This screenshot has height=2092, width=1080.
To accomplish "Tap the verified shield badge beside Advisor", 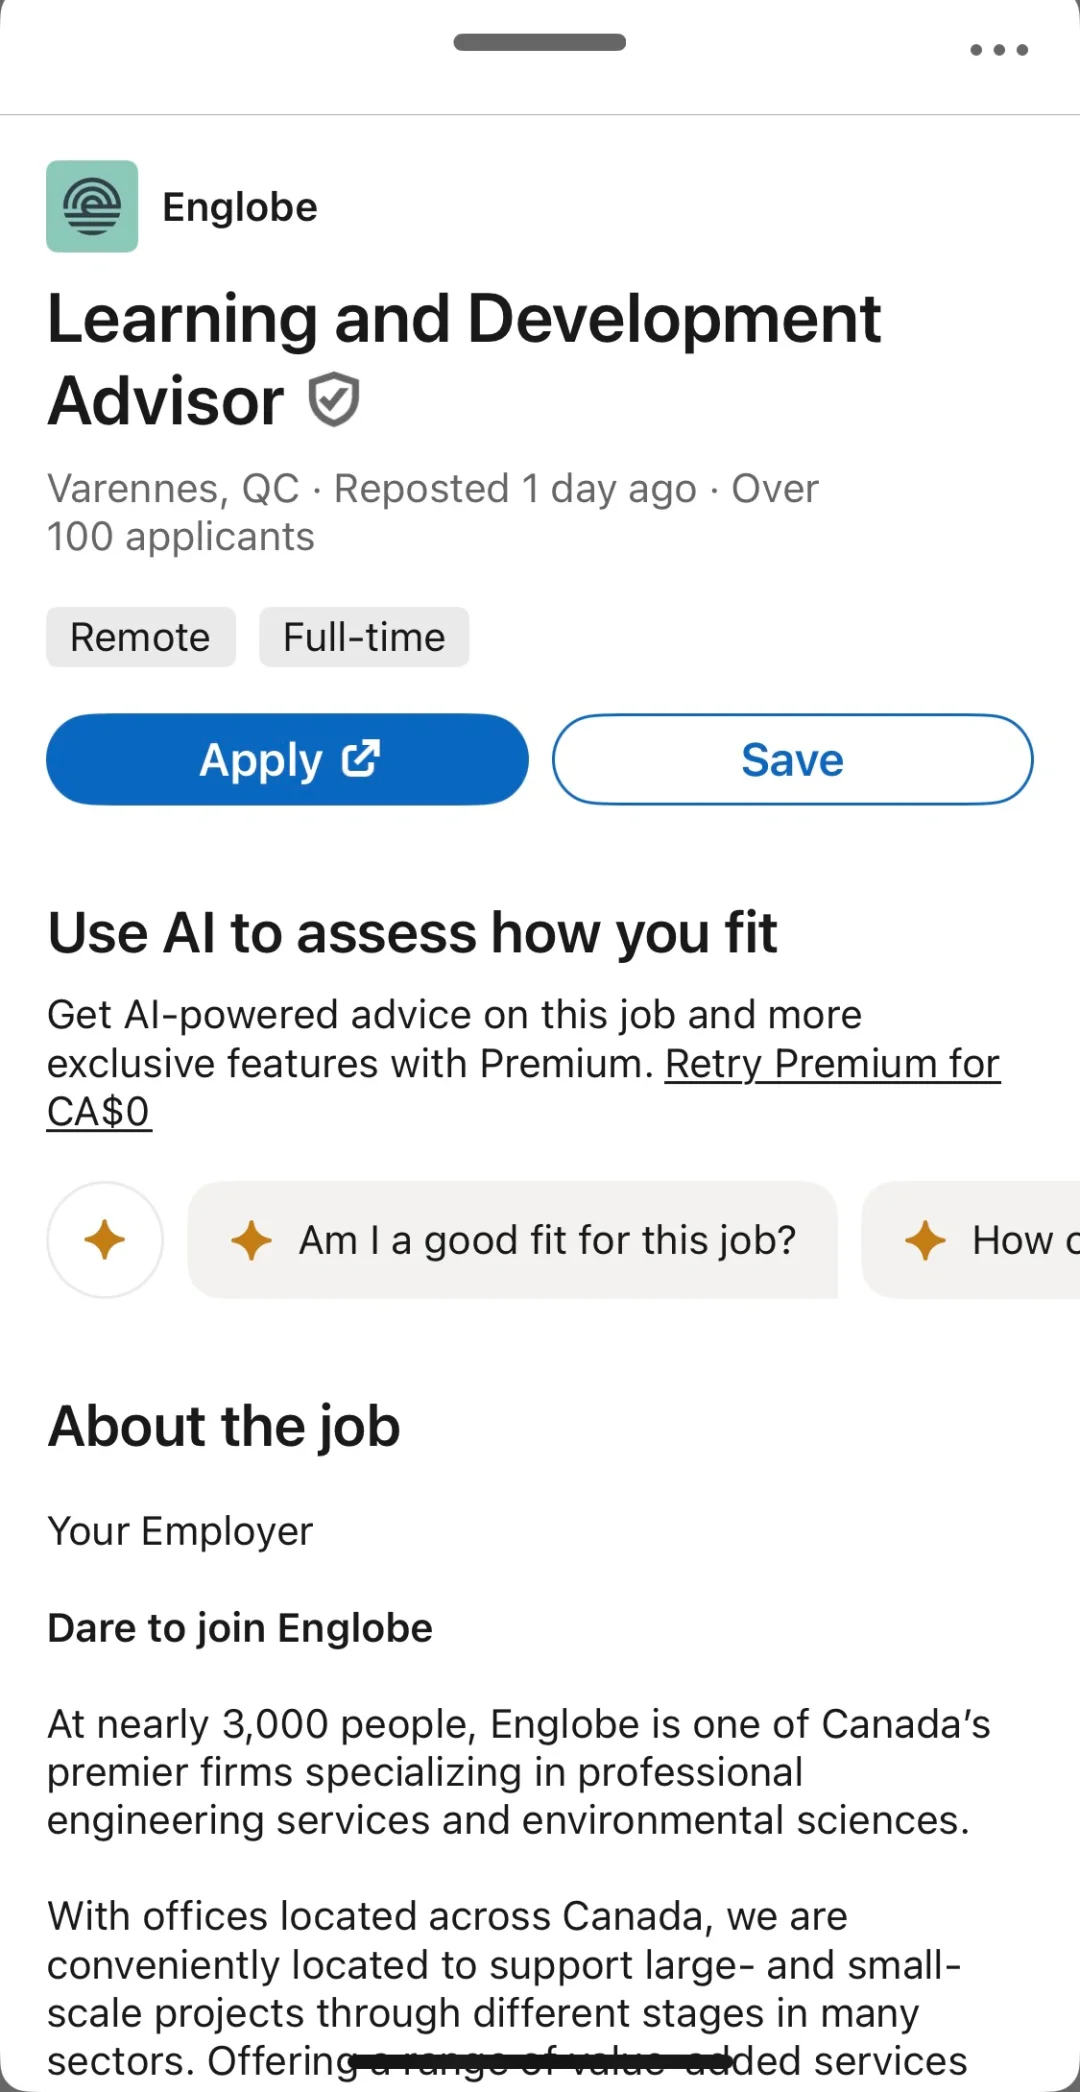I will pos(333,400).
